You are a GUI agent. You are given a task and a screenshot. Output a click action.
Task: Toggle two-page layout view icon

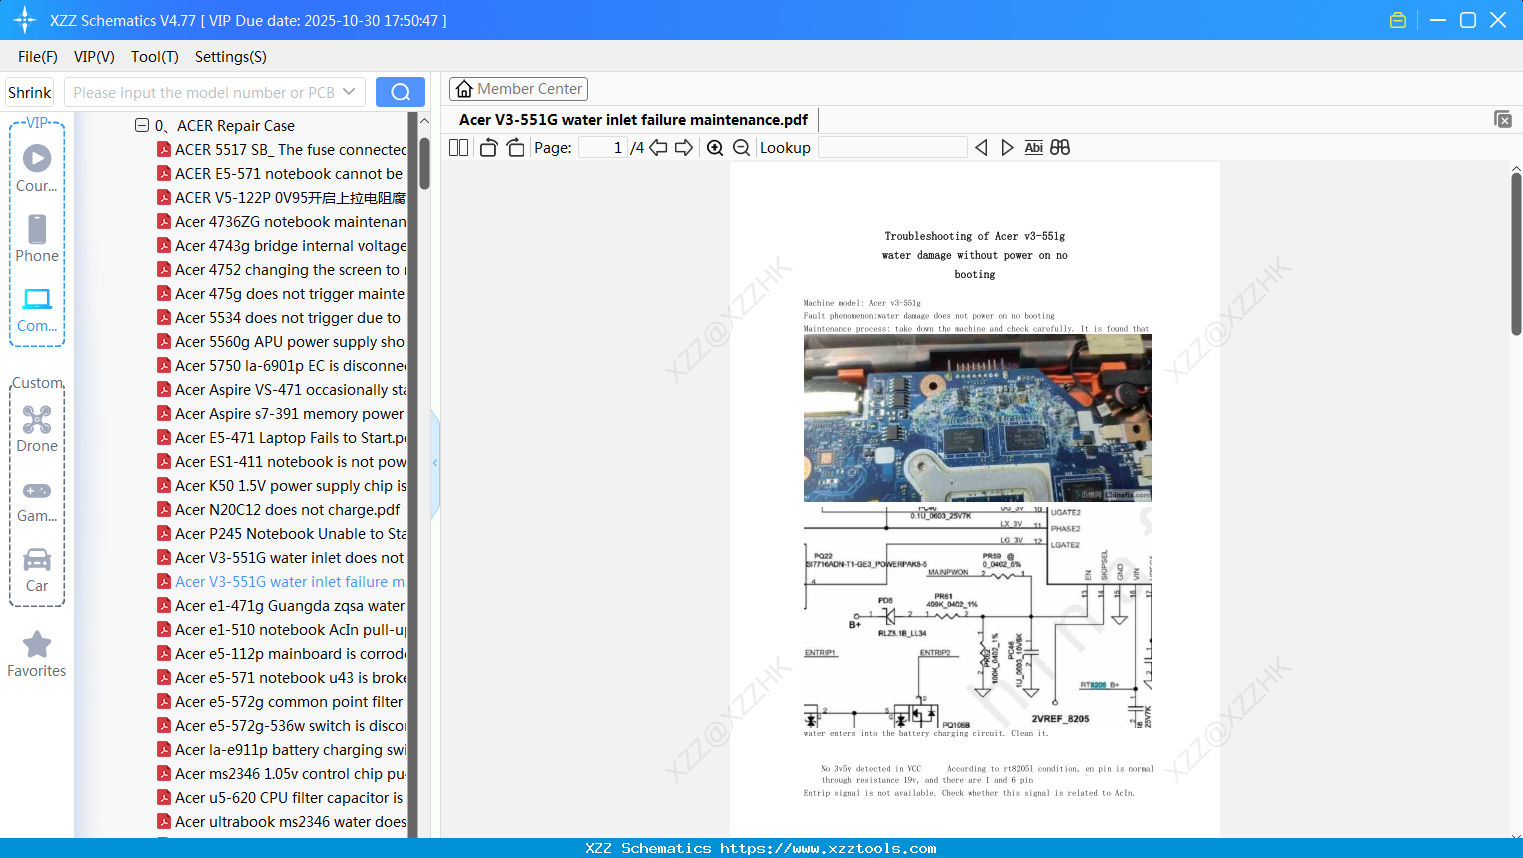pos(458,148)
